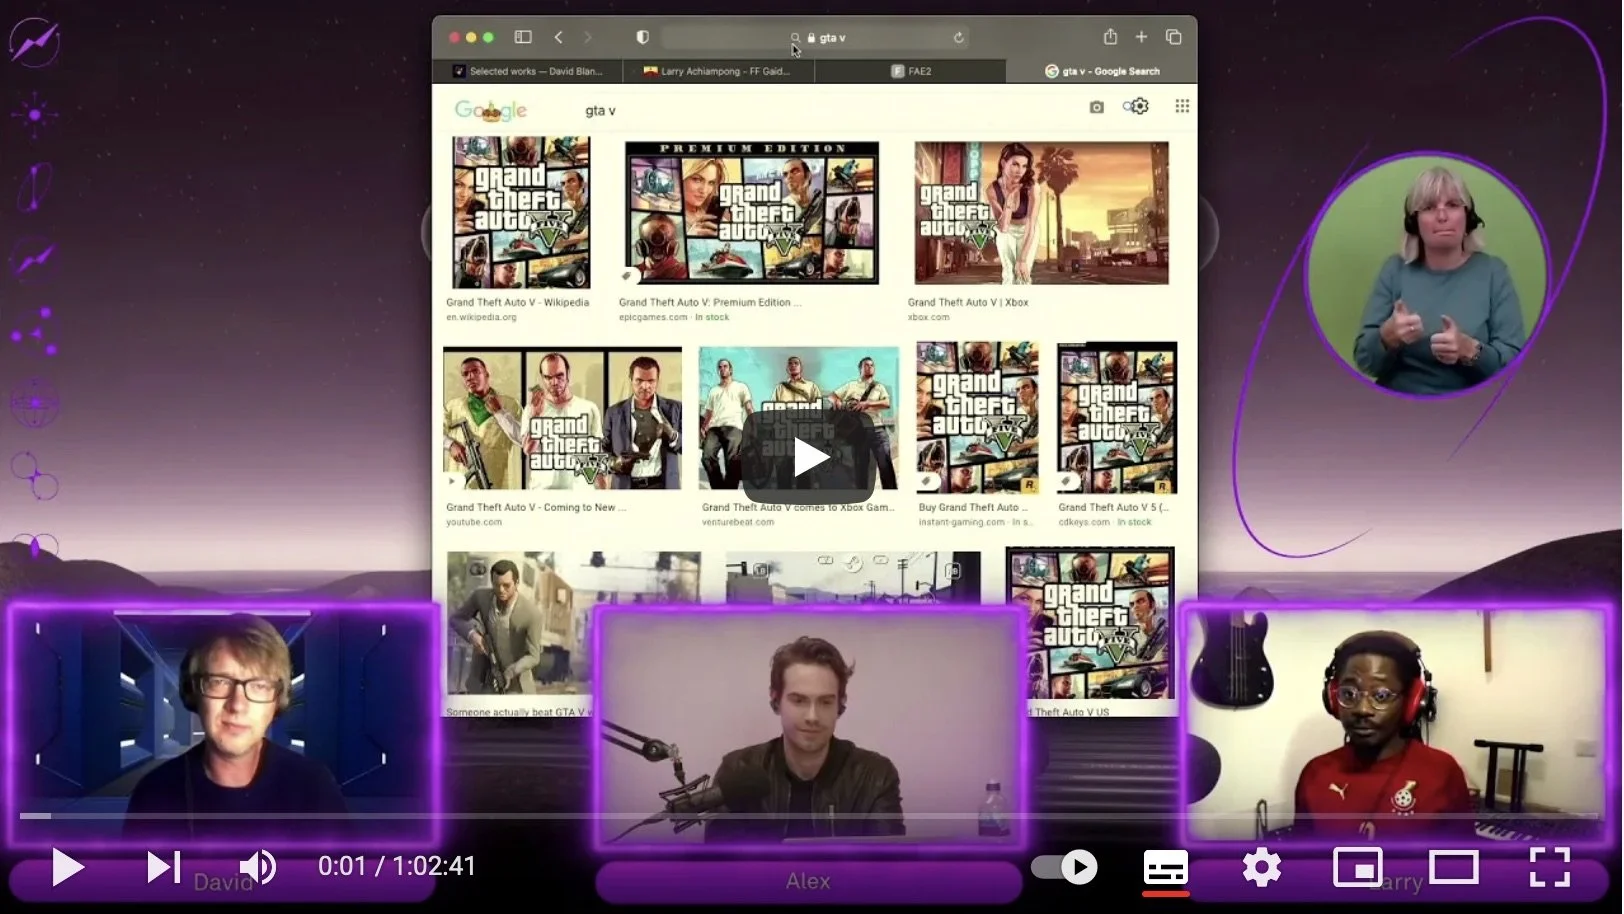Open video settings gear
This screenshot has width=1624, height=914.
click(x=1261, y=867)
